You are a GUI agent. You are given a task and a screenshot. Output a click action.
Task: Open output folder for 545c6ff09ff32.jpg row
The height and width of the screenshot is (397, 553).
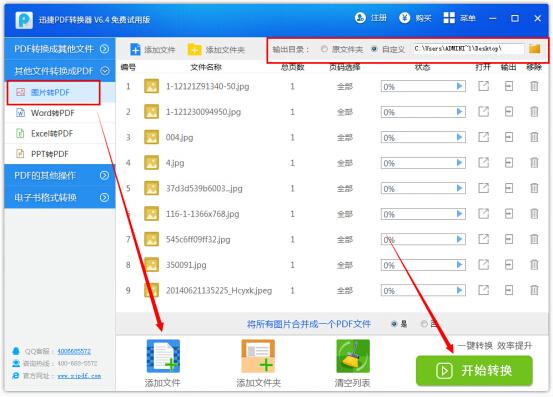coord(509,239)
